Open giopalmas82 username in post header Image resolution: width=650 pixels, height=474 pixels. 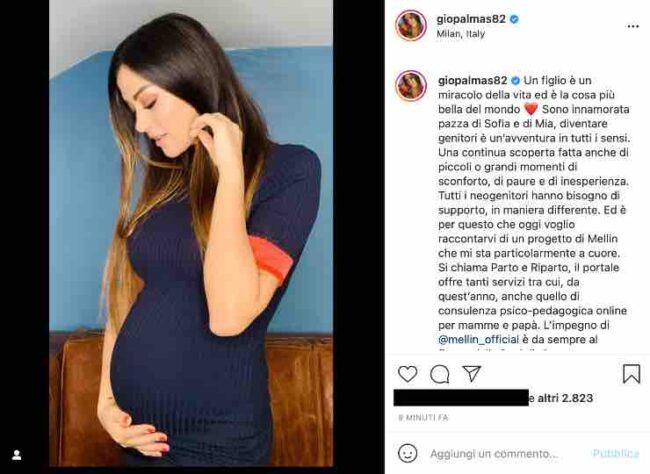click(x=471, y=19)
